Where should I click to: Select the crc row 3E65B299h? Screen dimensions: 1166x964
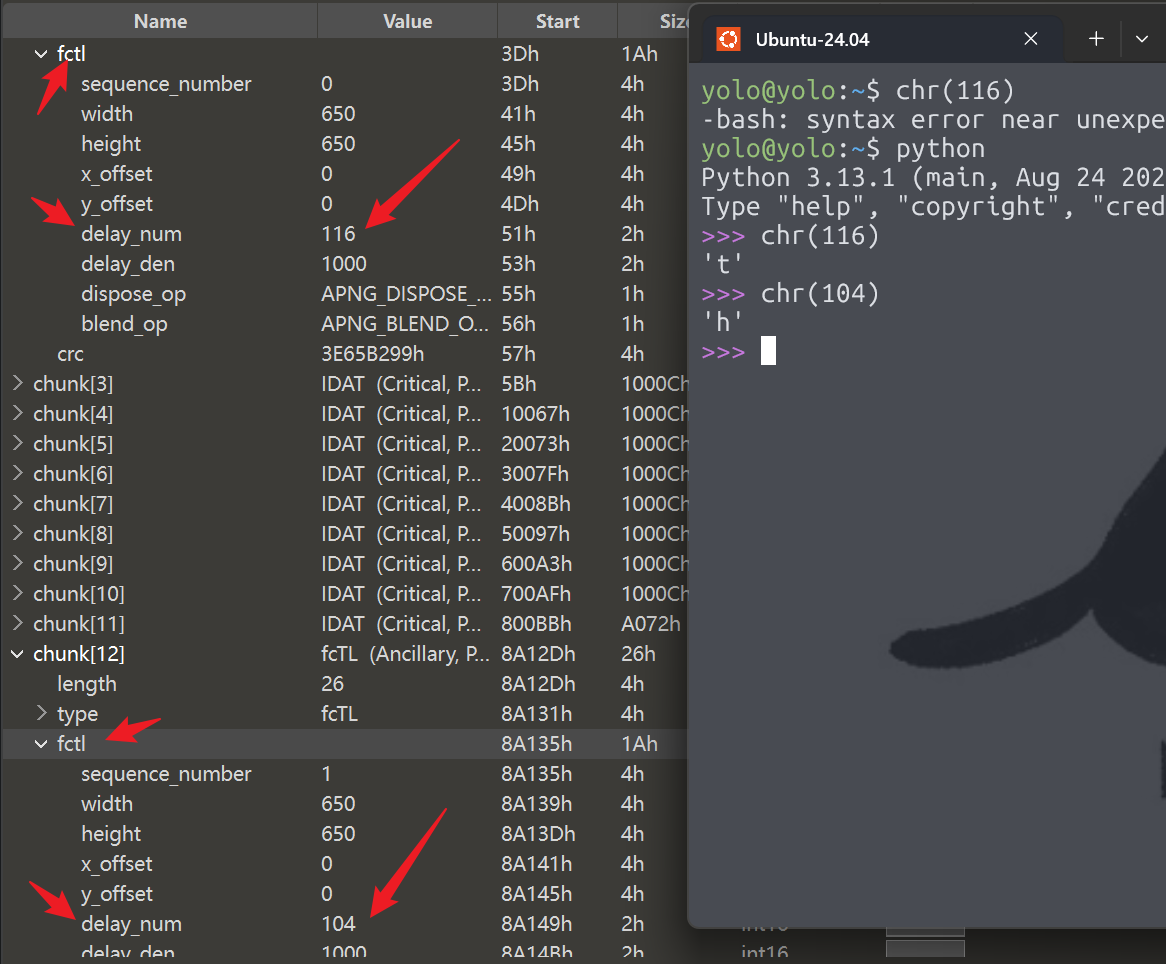[70, 354]
